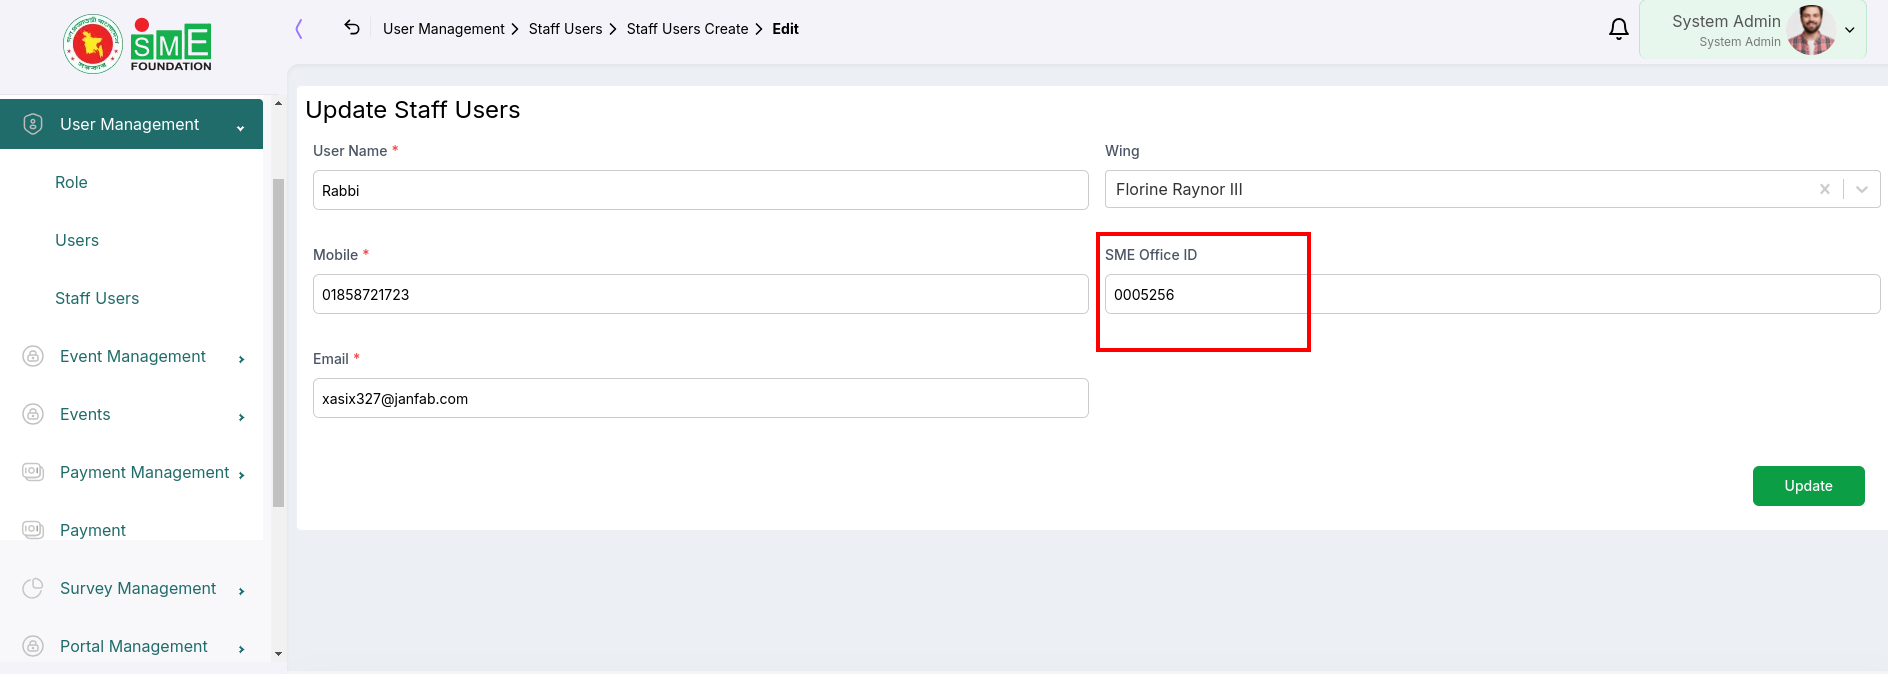
Task: Open the Wing dropdown chevron
Action: click(1862, 189)
